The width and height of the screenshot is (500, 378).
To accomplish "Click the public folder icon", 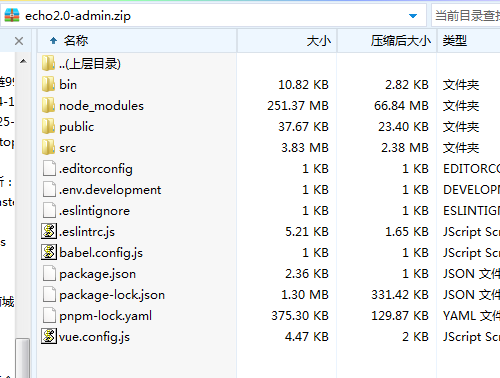I will [49, 126].
